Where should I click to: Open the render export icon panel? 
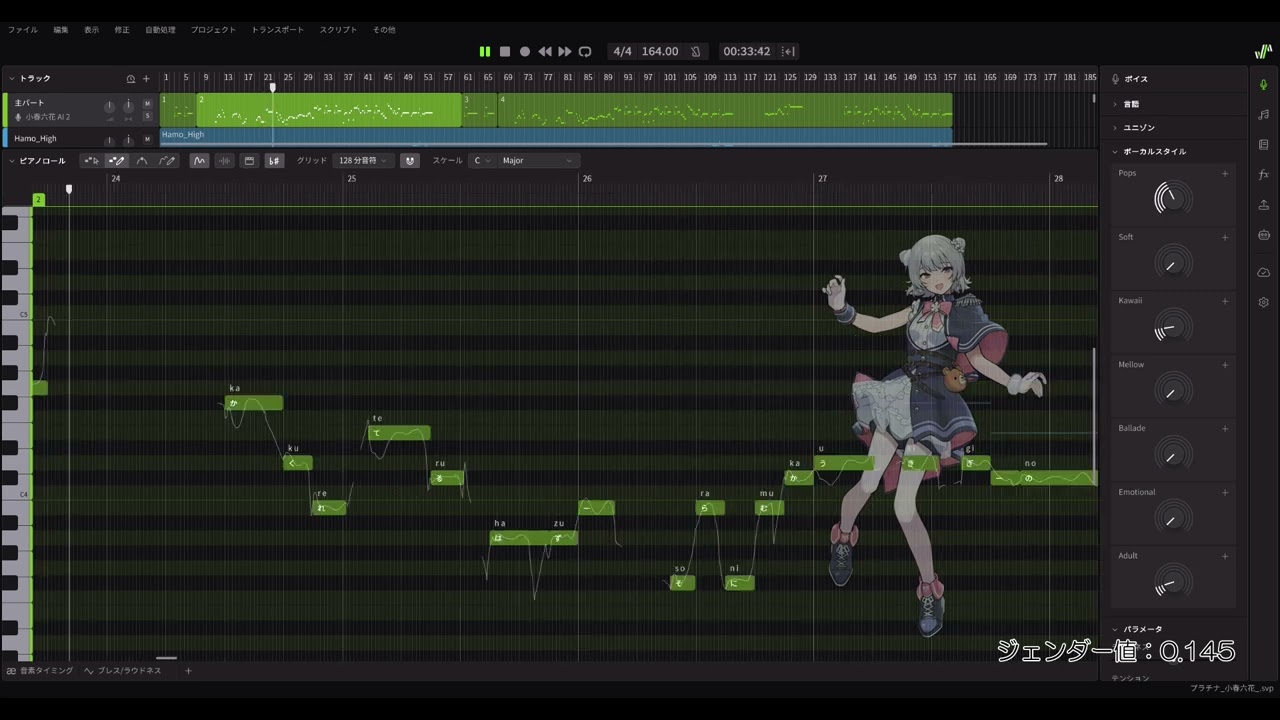pos(1264,205)
